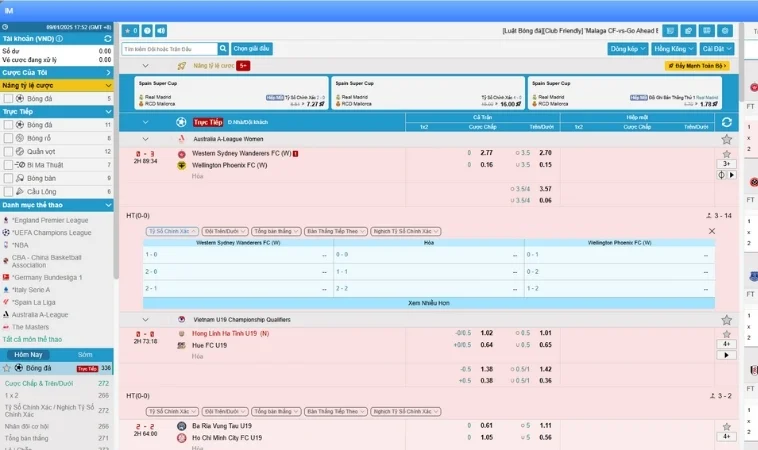The width and height of the screenshot is (758, 450).
Task: Open the Hồng Kông odds format dropdown
Action: [674, 48]
